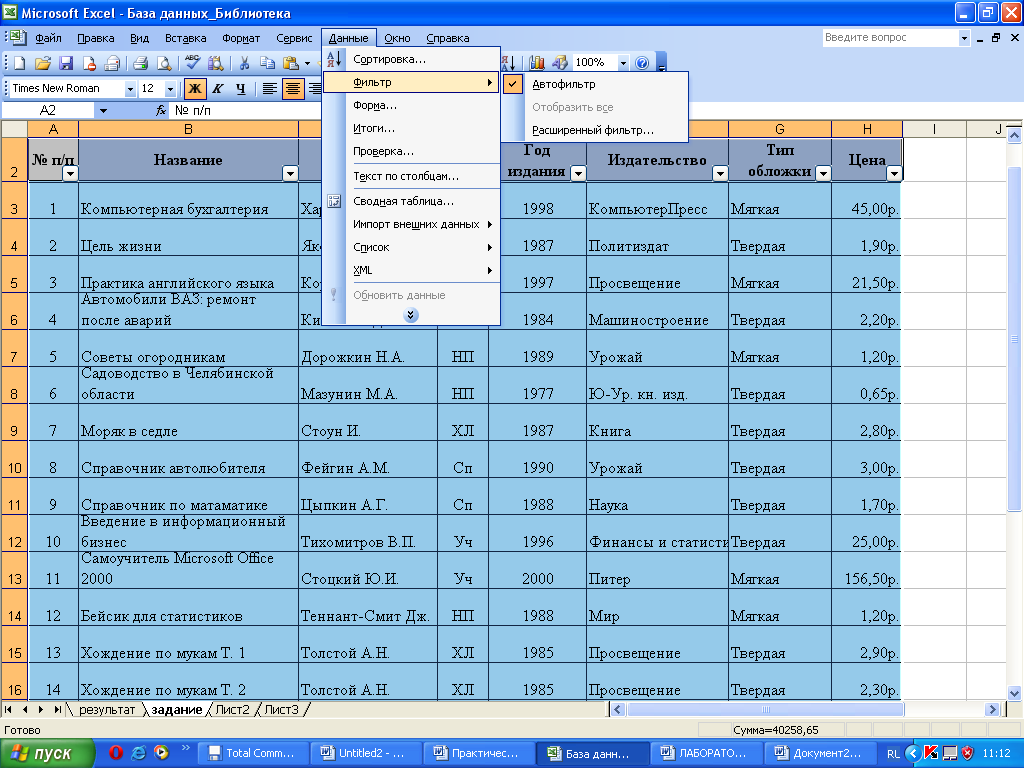Click the sort icon beside Сортировка
Viewport: 1024px width, 768px height.
[x=334, y=59]
